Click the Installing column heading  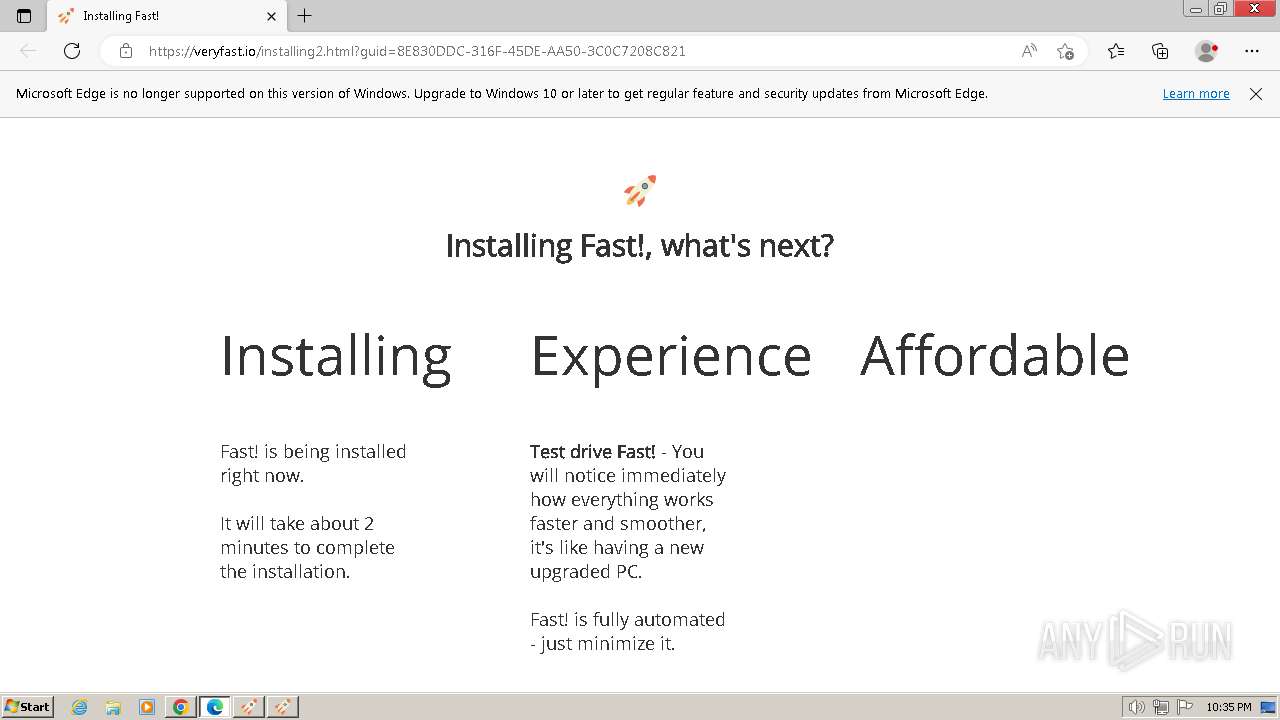(x=336, y=357)
